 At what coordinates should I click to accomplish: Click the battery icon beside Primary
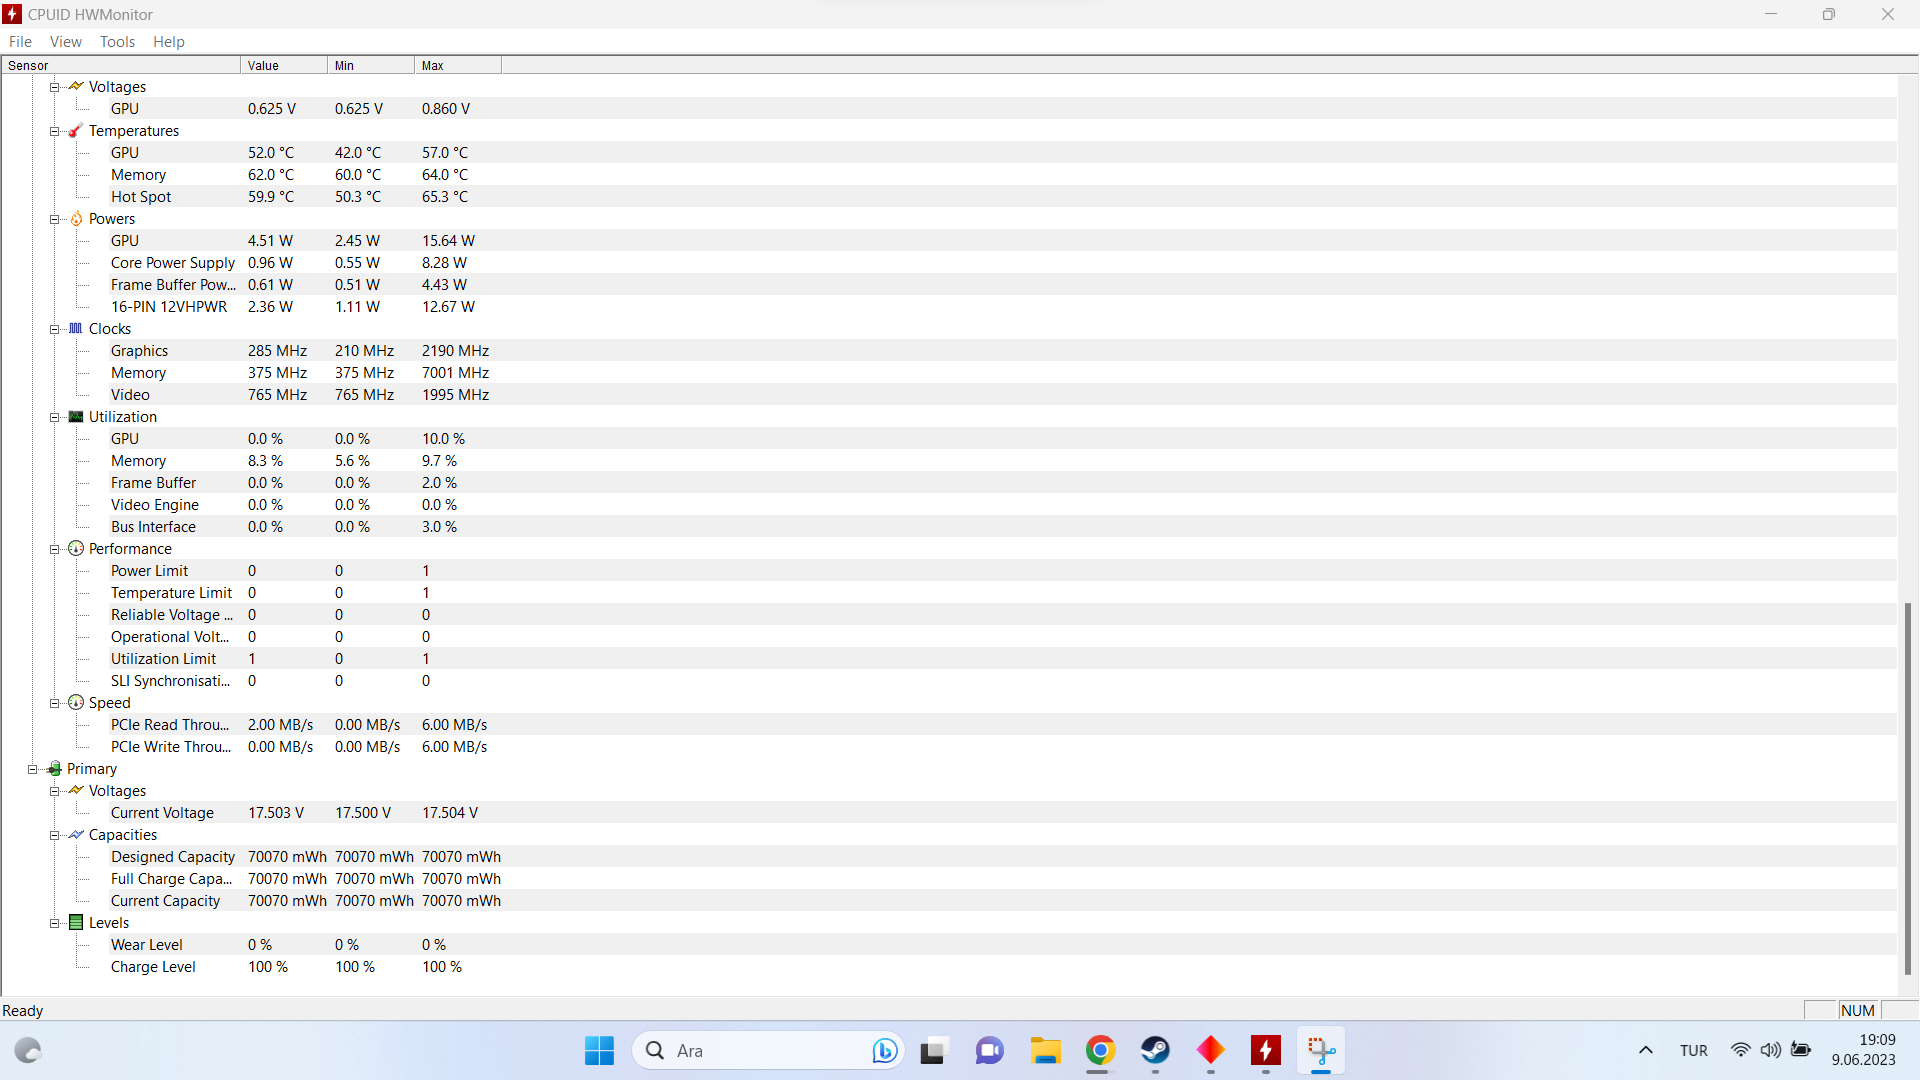tap(55, 769)
